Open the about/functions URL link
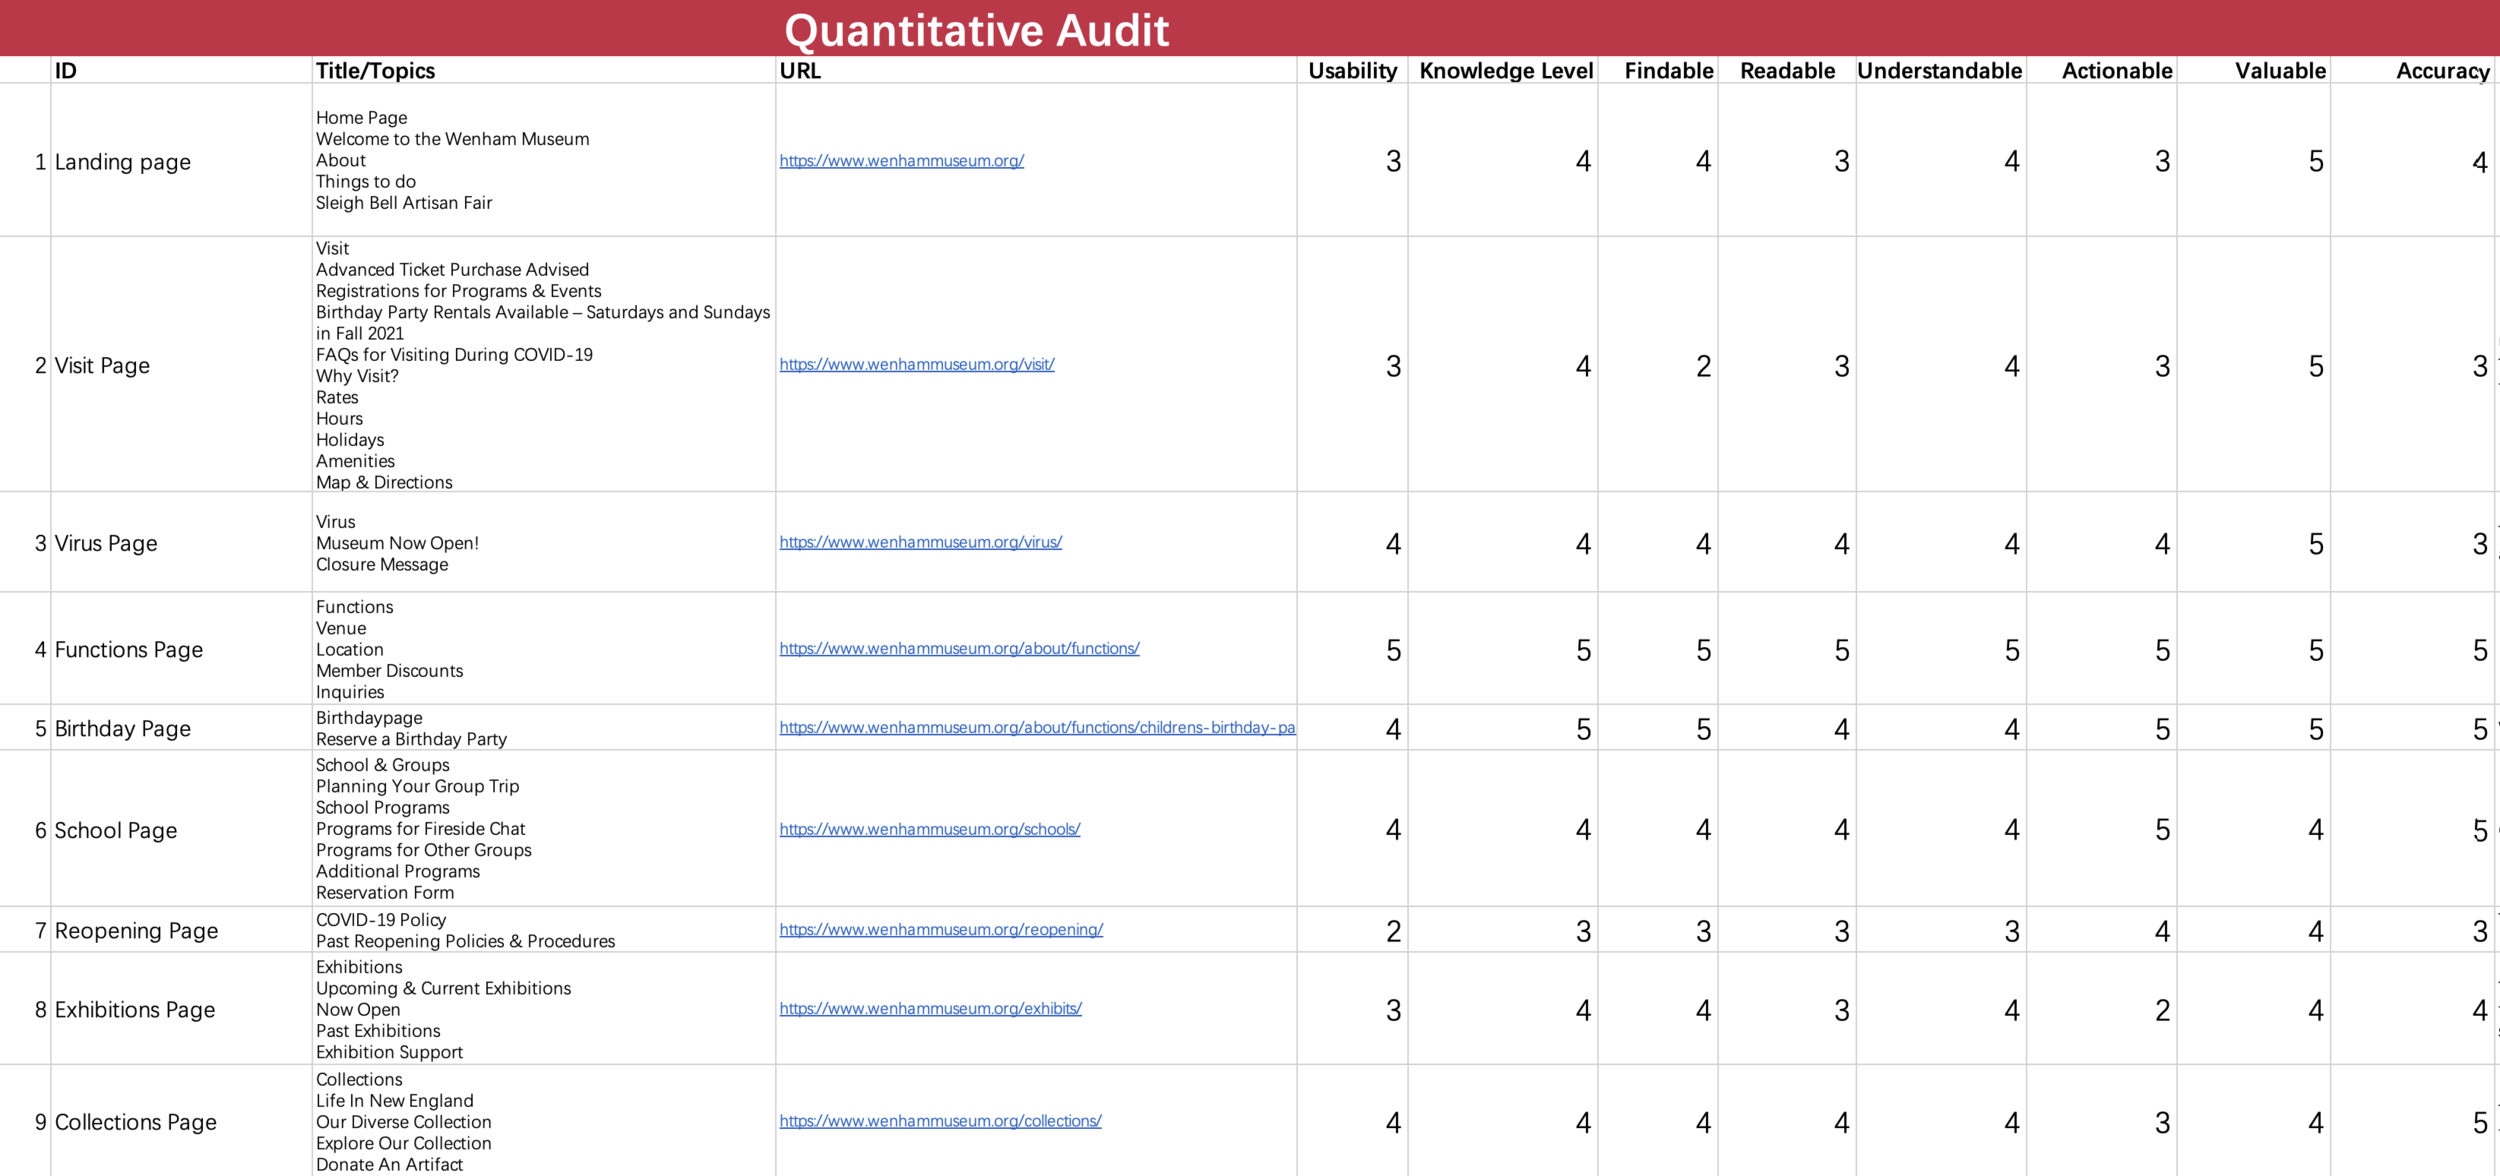This screenshot has width=2500, height=1176. (959, 649)
